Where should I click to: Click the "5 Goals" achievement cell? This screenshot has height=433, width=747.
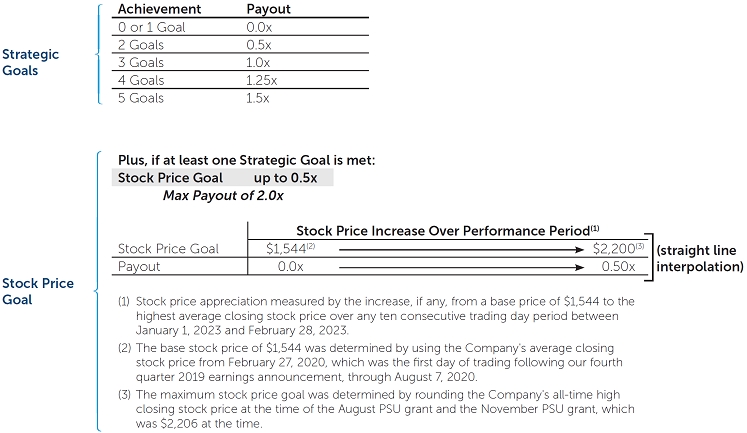point(144,99)
